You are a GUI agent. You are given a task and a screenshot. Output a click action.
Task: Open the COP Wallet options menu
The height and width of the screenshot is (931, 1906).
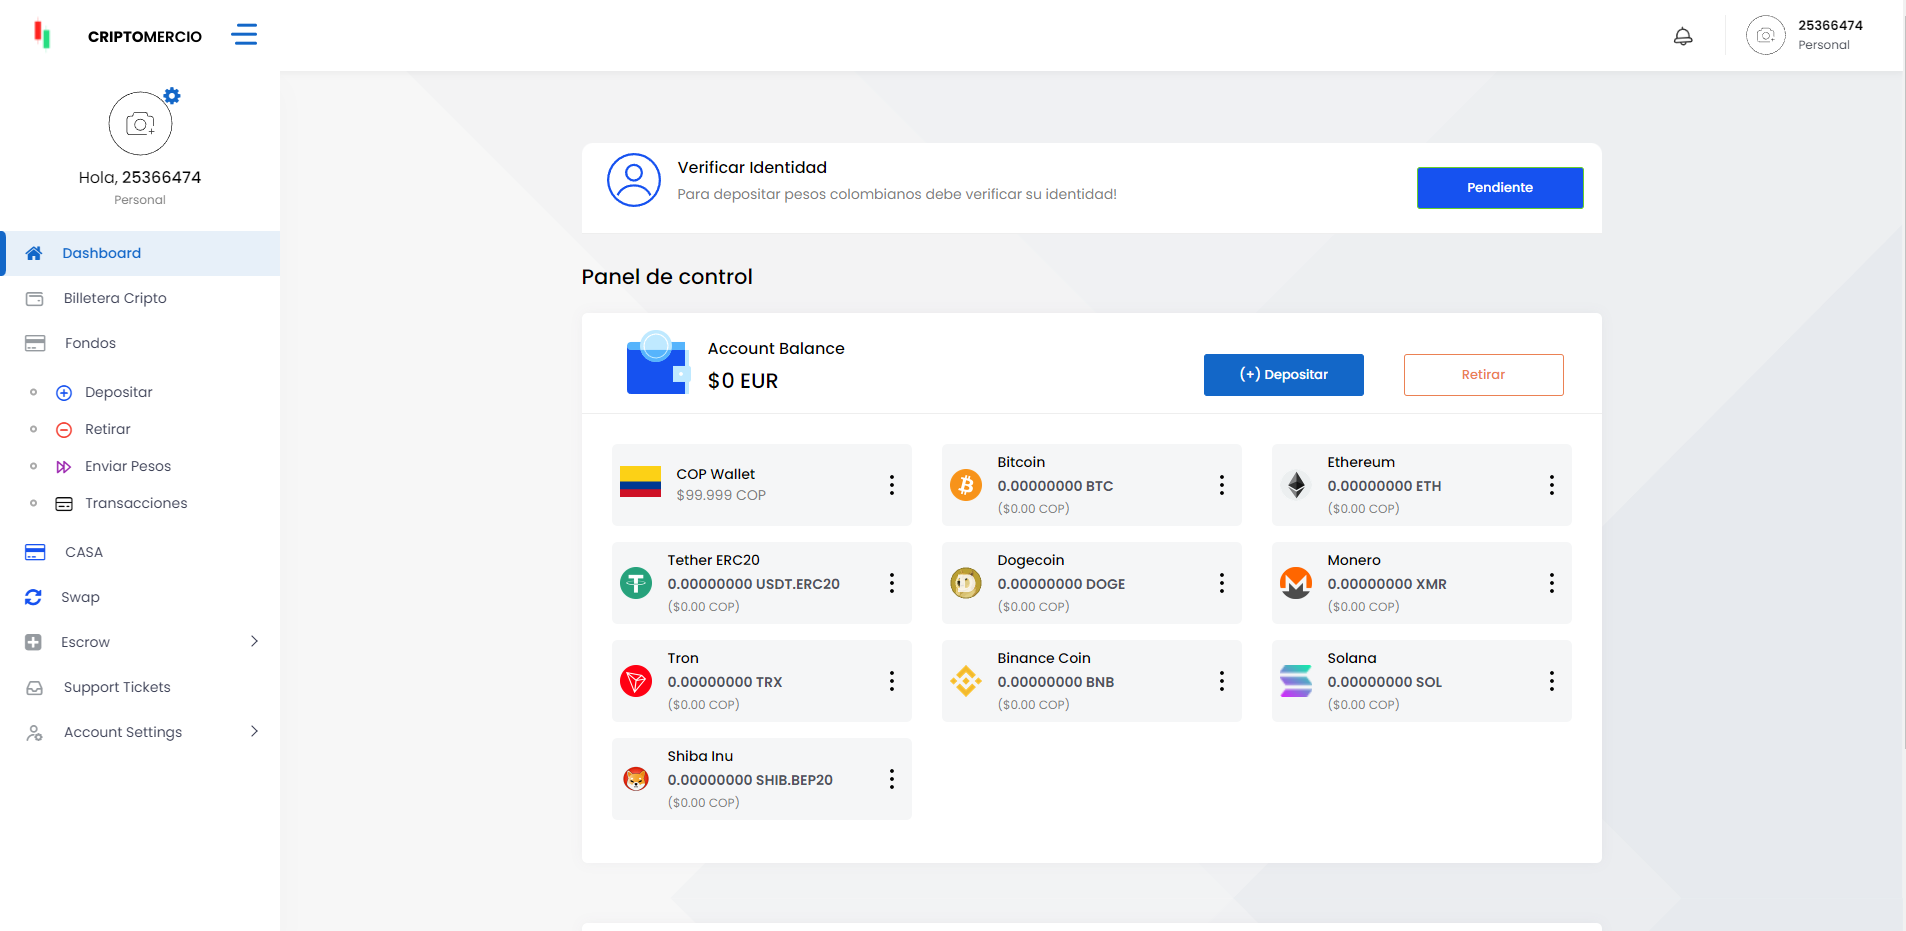[x=891, y=485]
